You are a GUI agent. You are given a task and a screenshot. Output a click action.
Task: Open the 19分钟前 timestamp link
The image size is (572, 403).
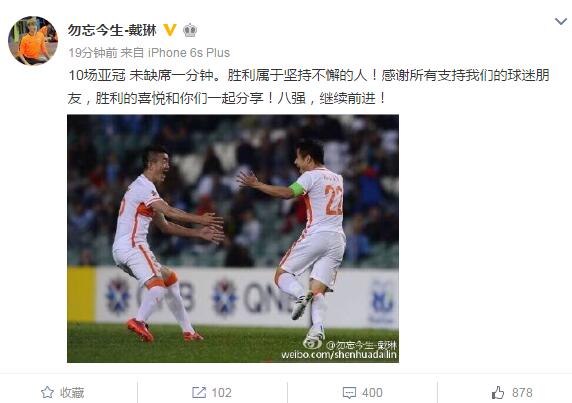point(93,53)
